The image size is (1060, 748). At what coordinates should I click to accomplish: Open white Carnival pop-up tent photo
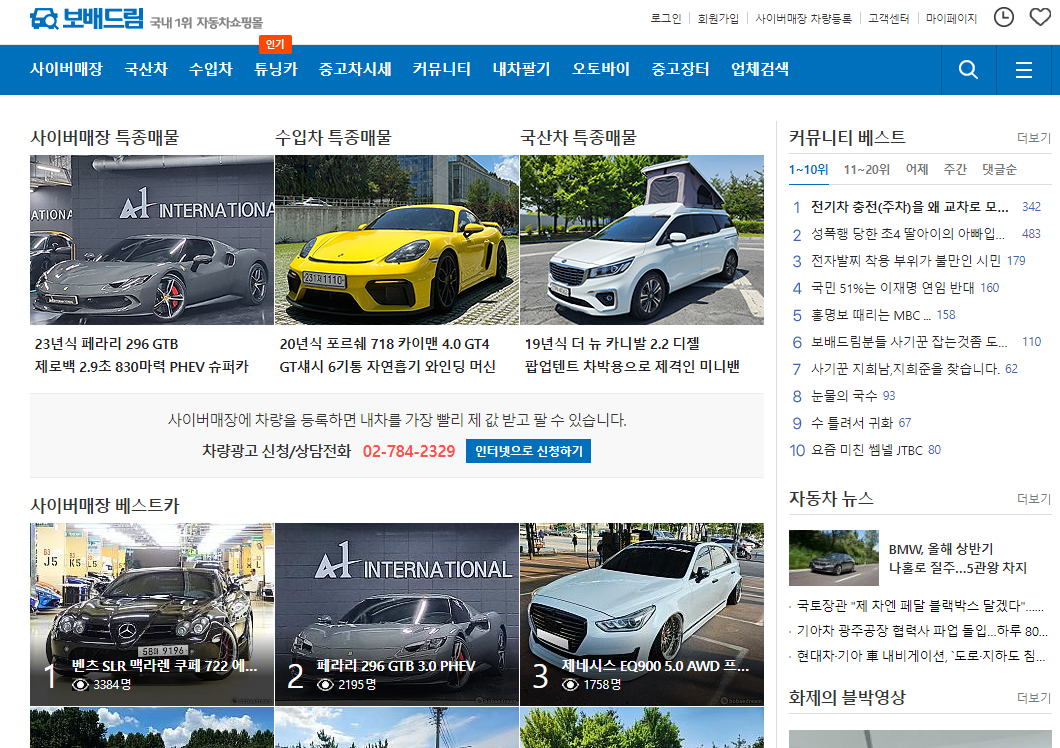pyautogui.click(x=642, y=240)
